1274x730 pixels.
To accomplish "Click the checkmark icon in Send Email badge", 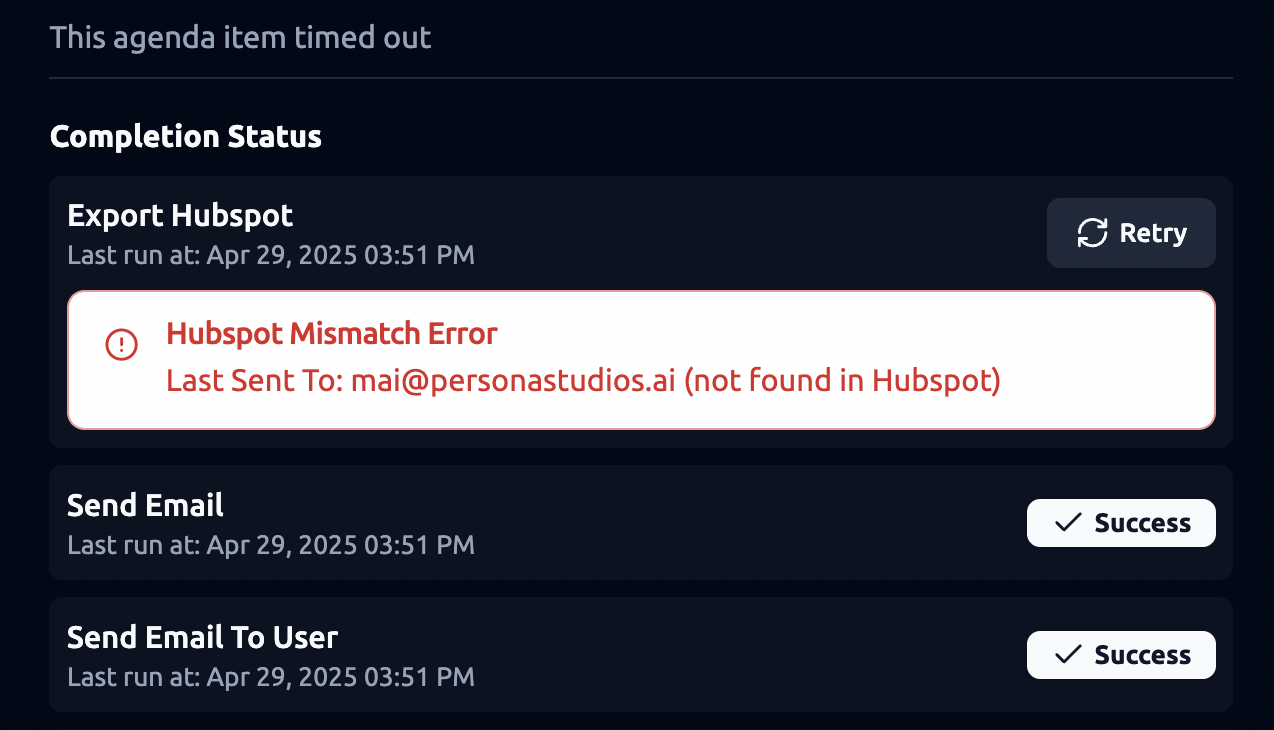I will click(x=1069, y=523).
